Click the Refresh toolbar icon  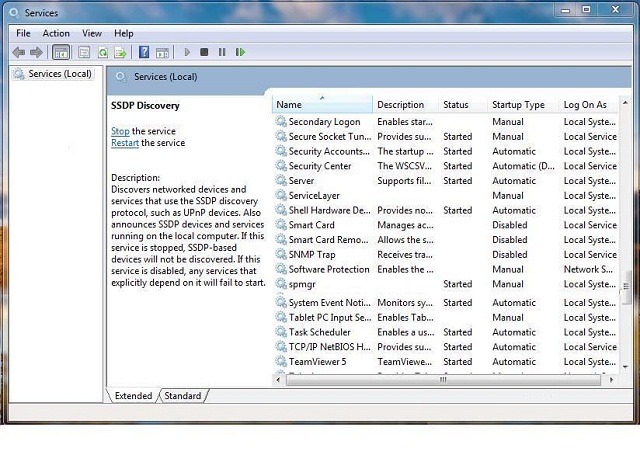click(102, 52)
